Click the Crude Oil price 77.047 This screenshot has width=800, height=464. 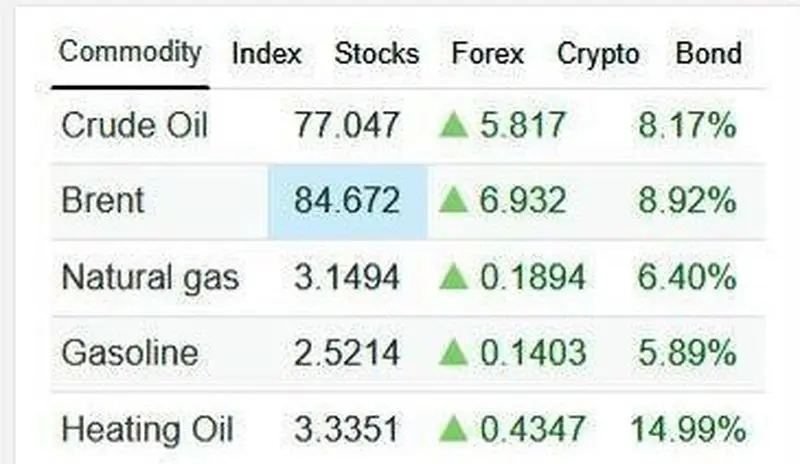(x=347, y=126)
